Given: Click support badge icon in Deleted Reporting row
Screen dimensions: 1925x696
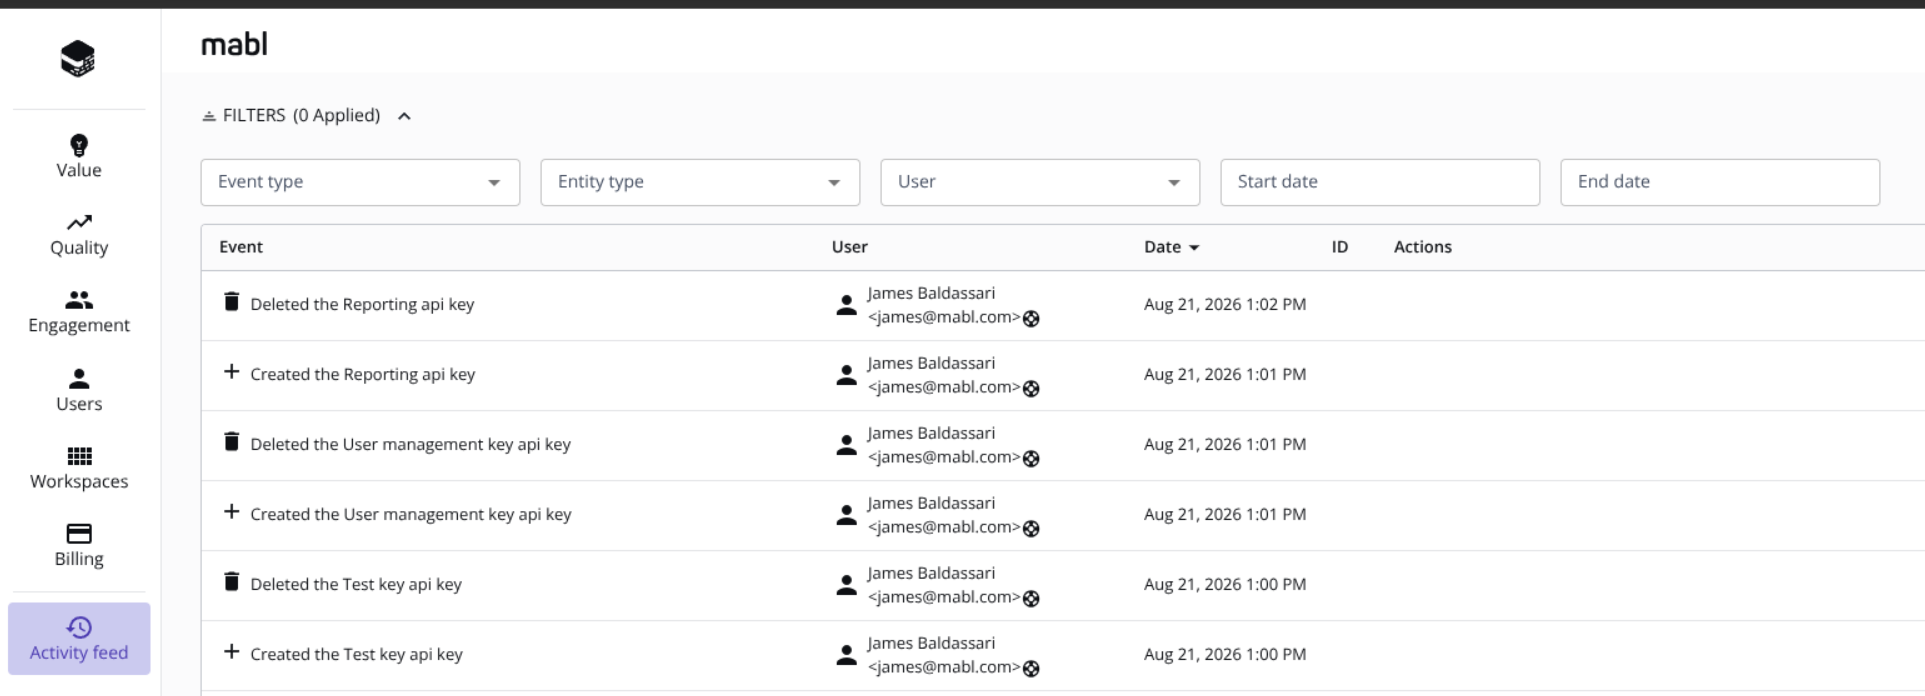Looking at the screenshot, I should [1031, 319].
